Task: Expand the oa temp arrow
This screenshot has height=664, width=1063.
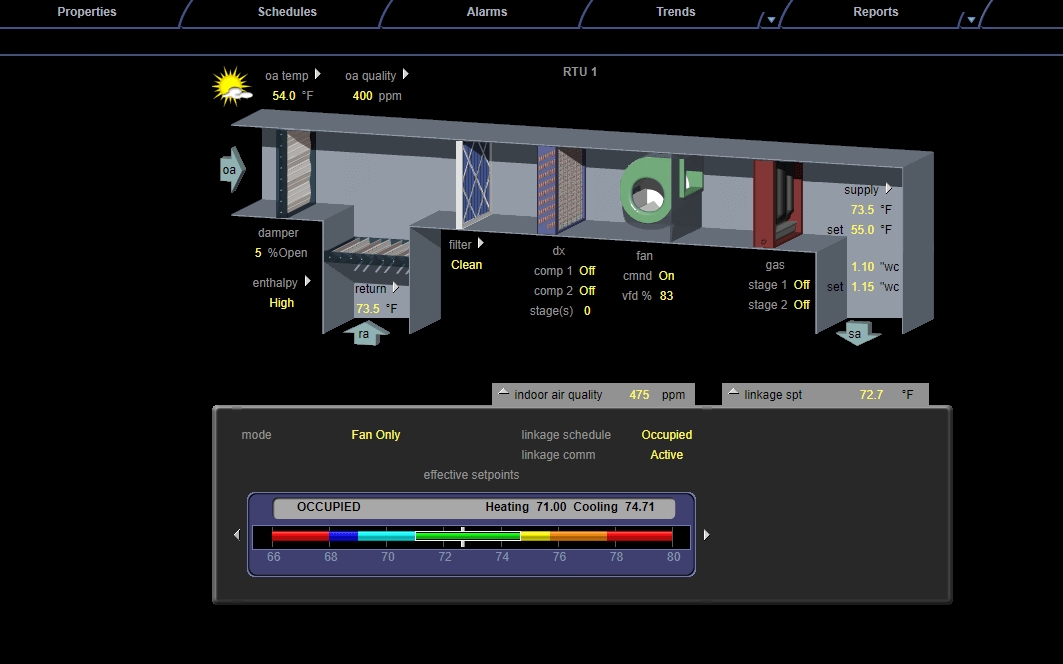Action: [317, 75]
